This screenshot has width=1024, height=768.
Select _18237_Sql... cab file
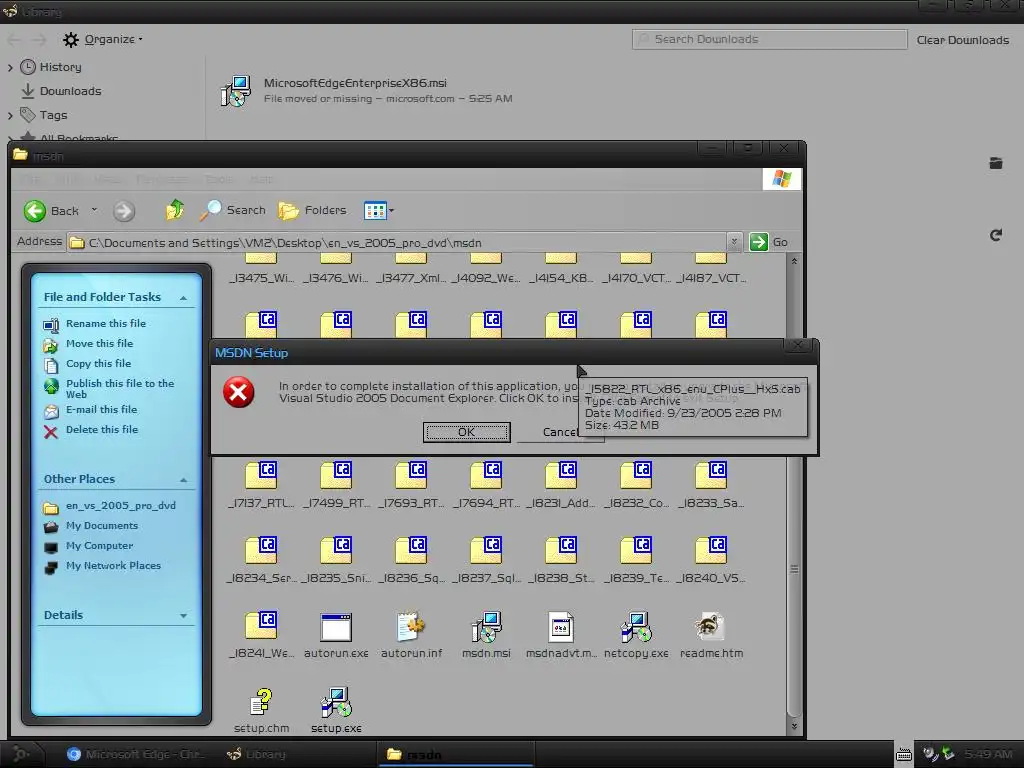click(487, 551)
